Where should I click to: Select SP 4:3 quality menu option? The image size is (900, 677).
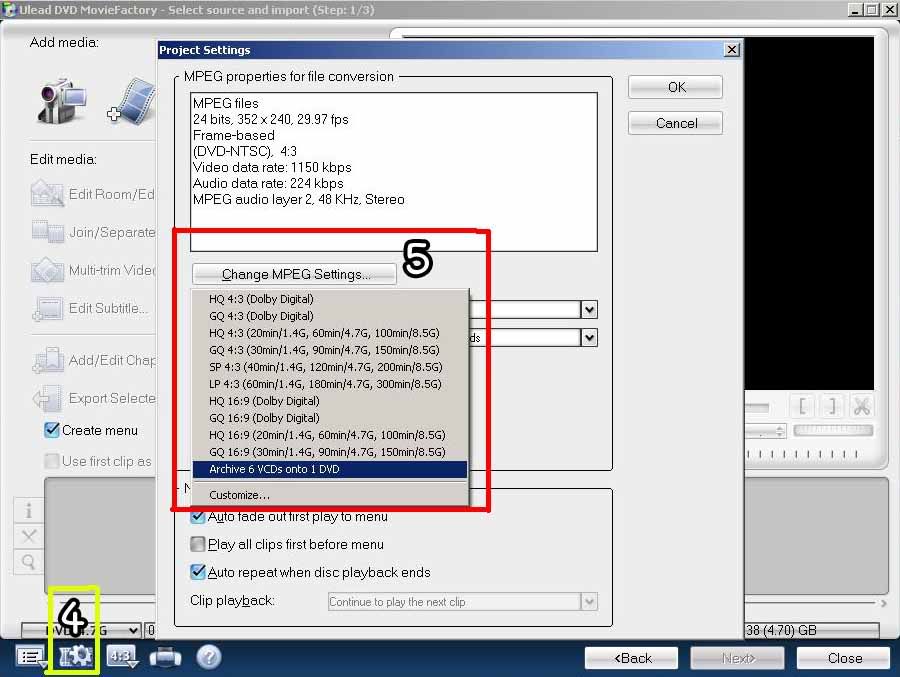pyautogui.click(x=324, y=367)
